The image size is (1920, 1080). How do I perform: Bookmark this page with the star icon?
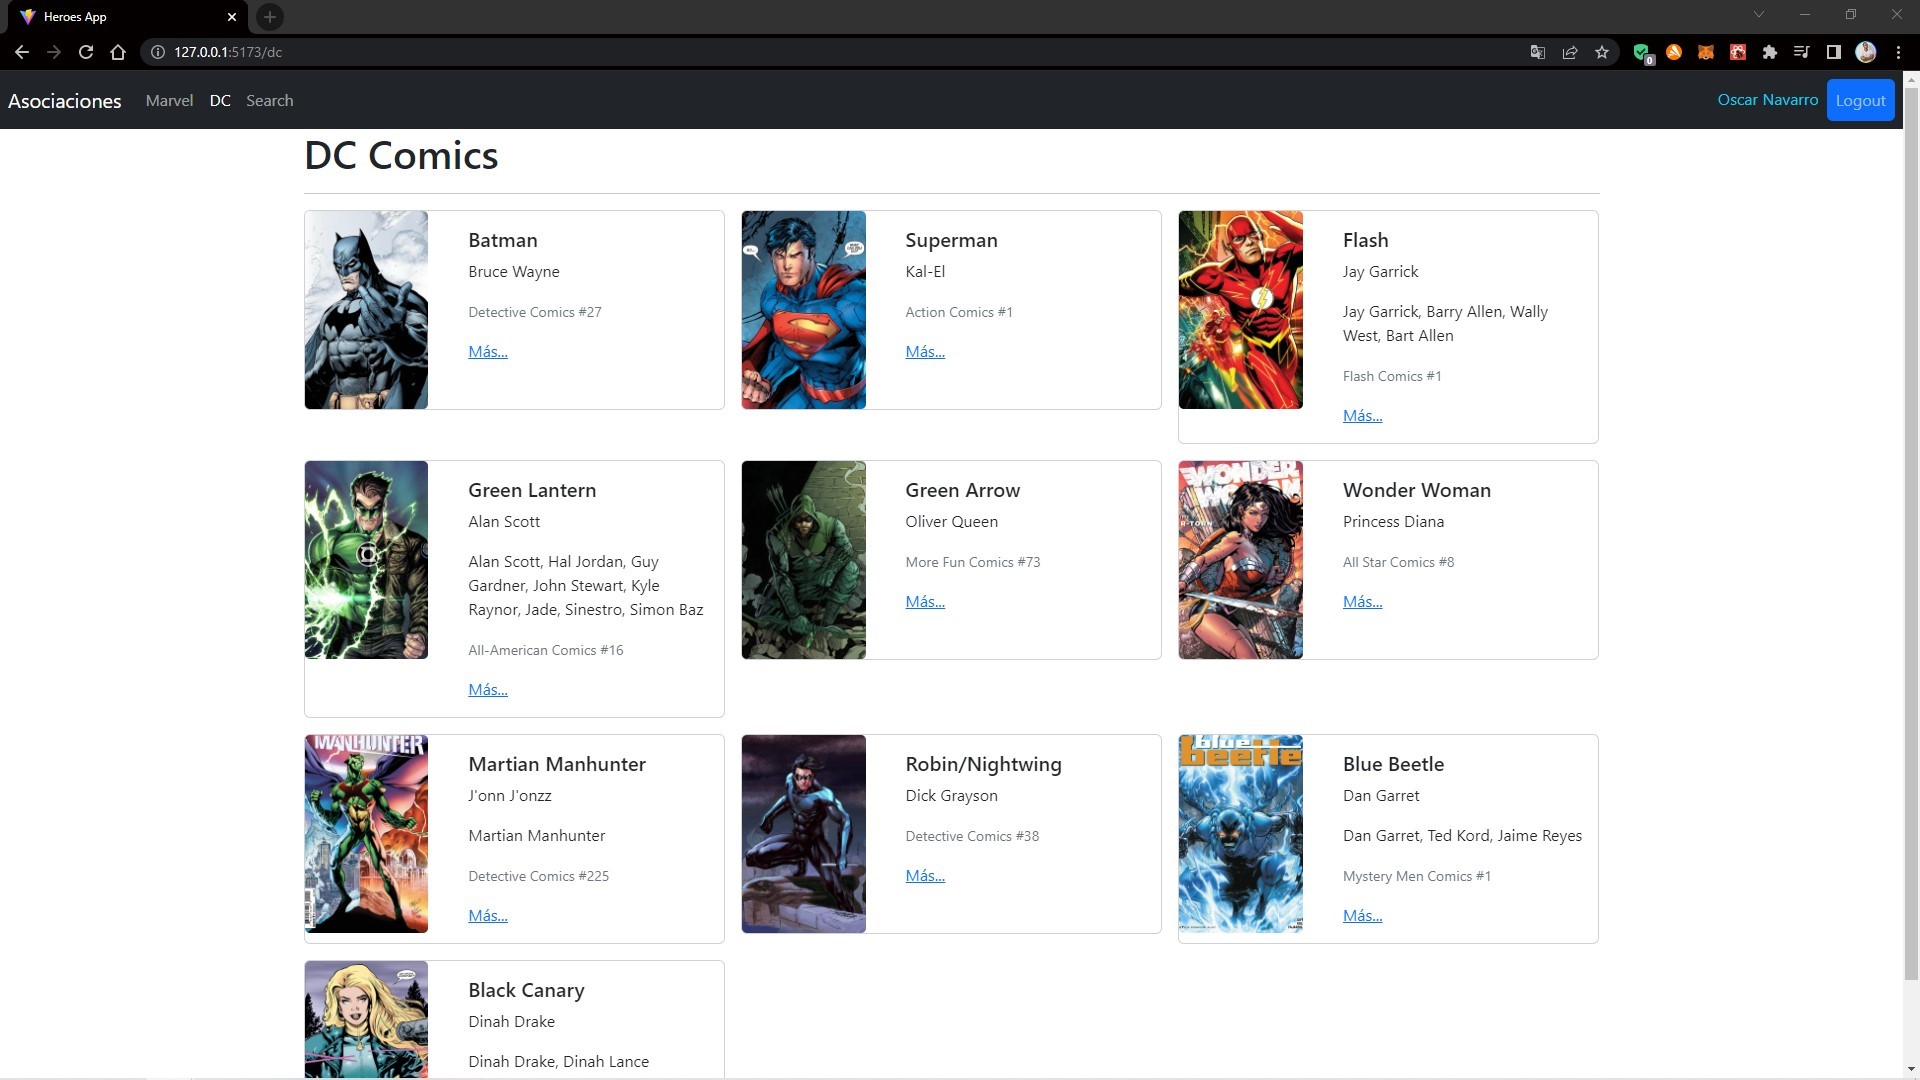point(1602,52)
